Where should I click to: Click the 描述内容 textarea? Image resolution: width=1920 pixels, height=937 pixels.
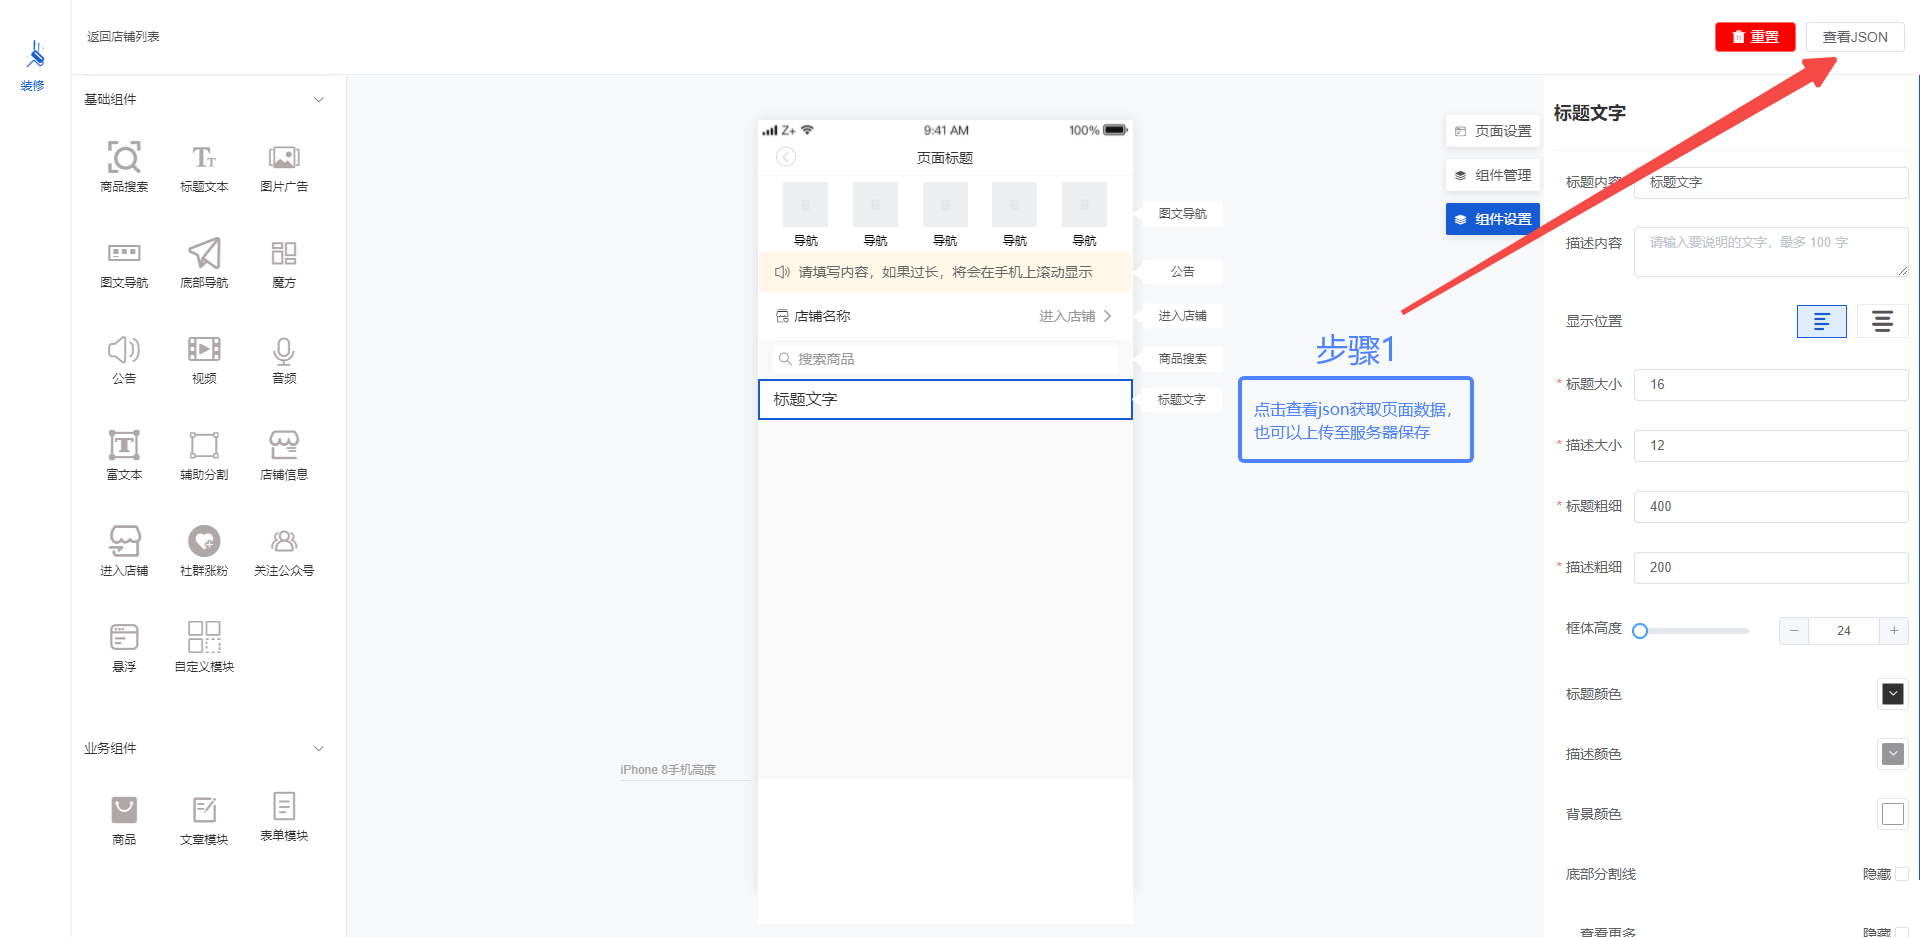click(x=1771, y=252)
